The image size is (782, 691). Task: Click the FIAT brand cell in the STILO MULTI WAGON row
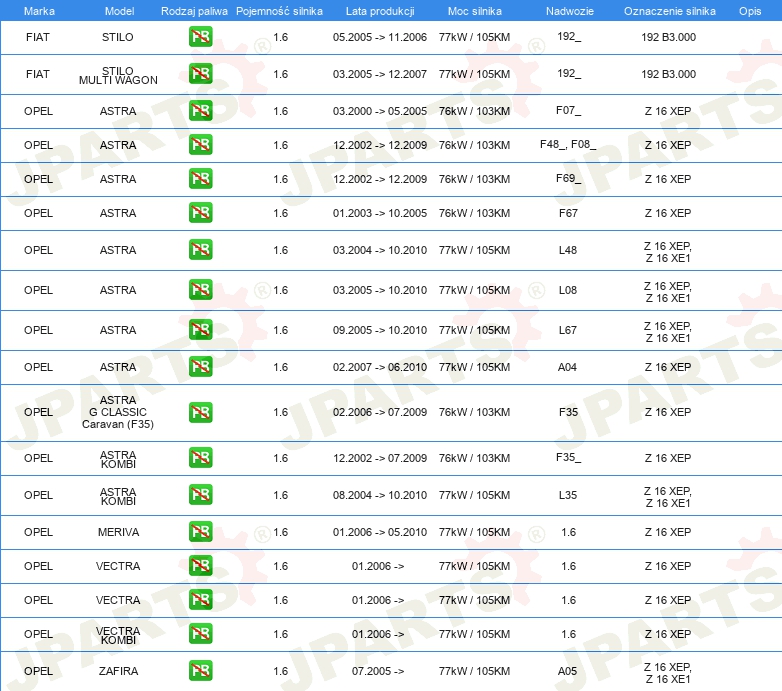coord(38,74)
